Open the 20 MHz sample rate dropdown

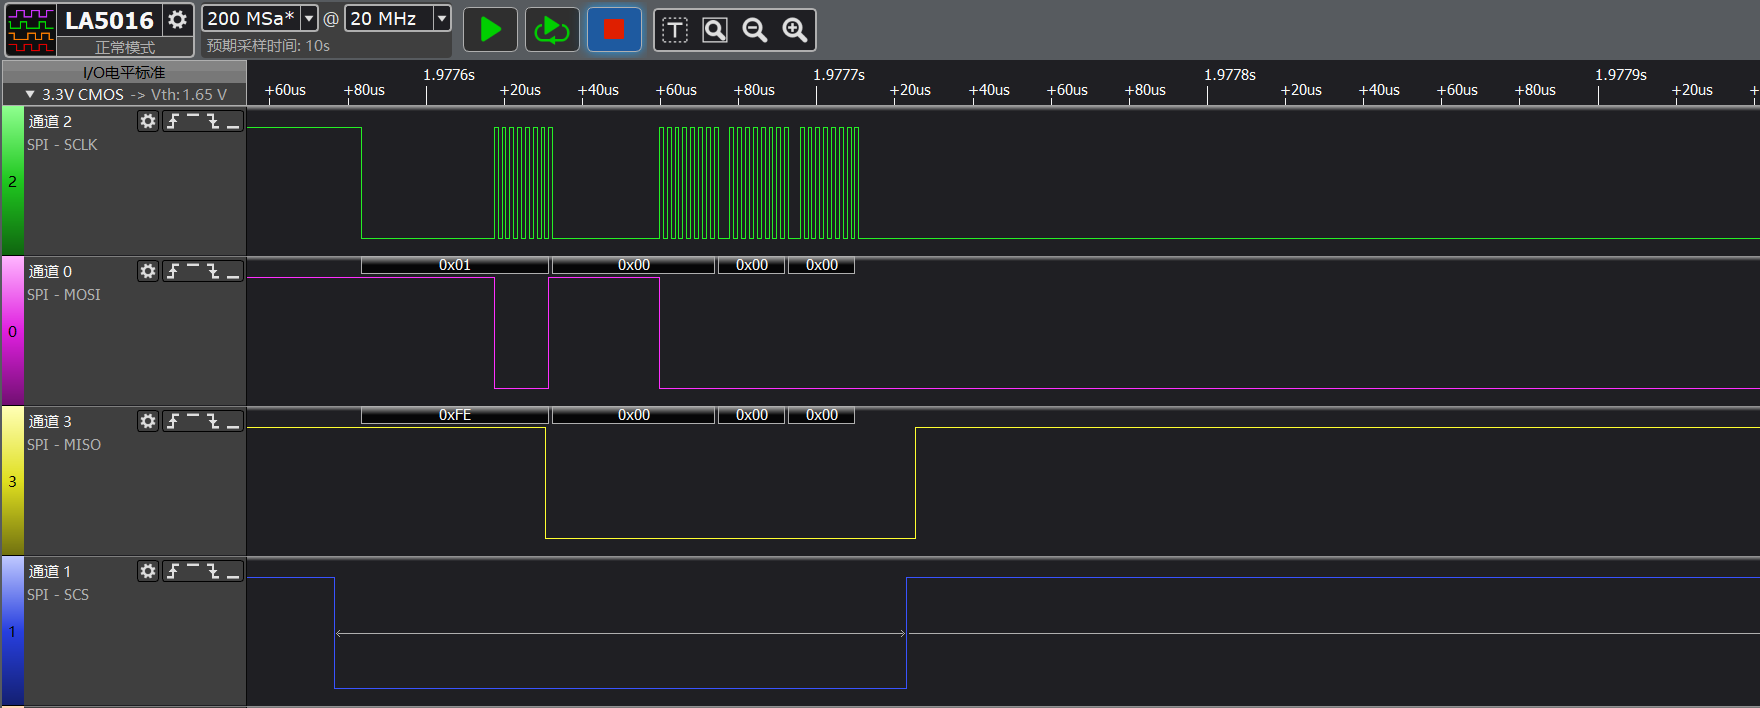(x=441, y=19)
